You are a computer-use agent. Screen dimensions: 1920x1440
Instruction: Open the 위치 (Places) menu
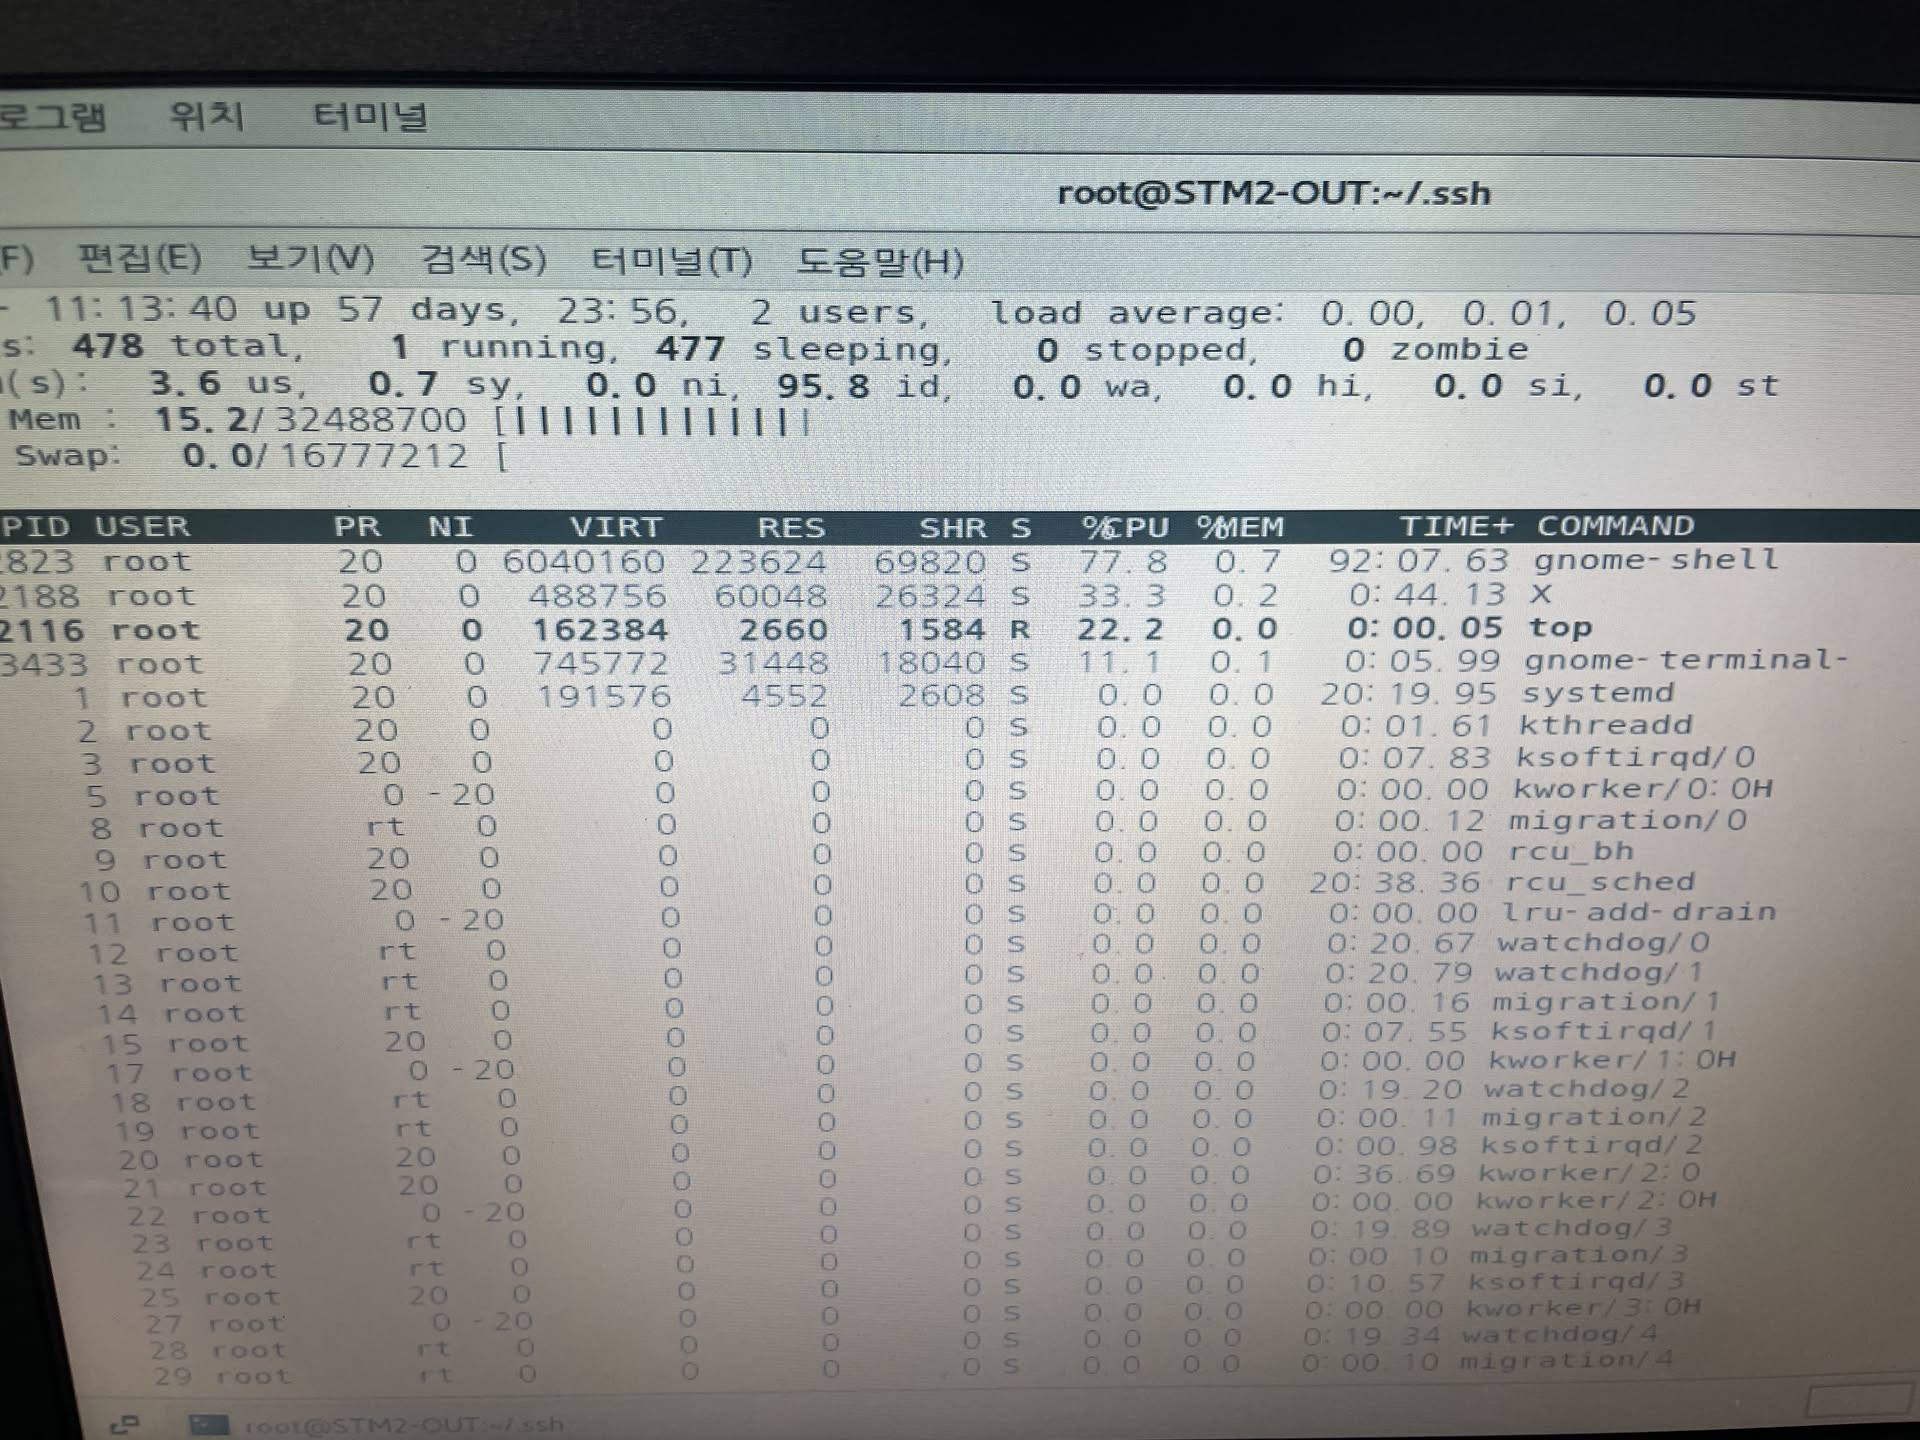click(x=207, y=117)
